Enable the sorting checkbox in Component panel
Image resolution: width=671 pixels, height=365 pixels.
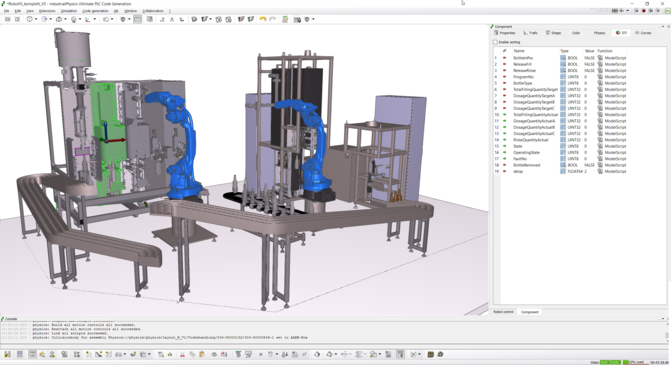495,42
